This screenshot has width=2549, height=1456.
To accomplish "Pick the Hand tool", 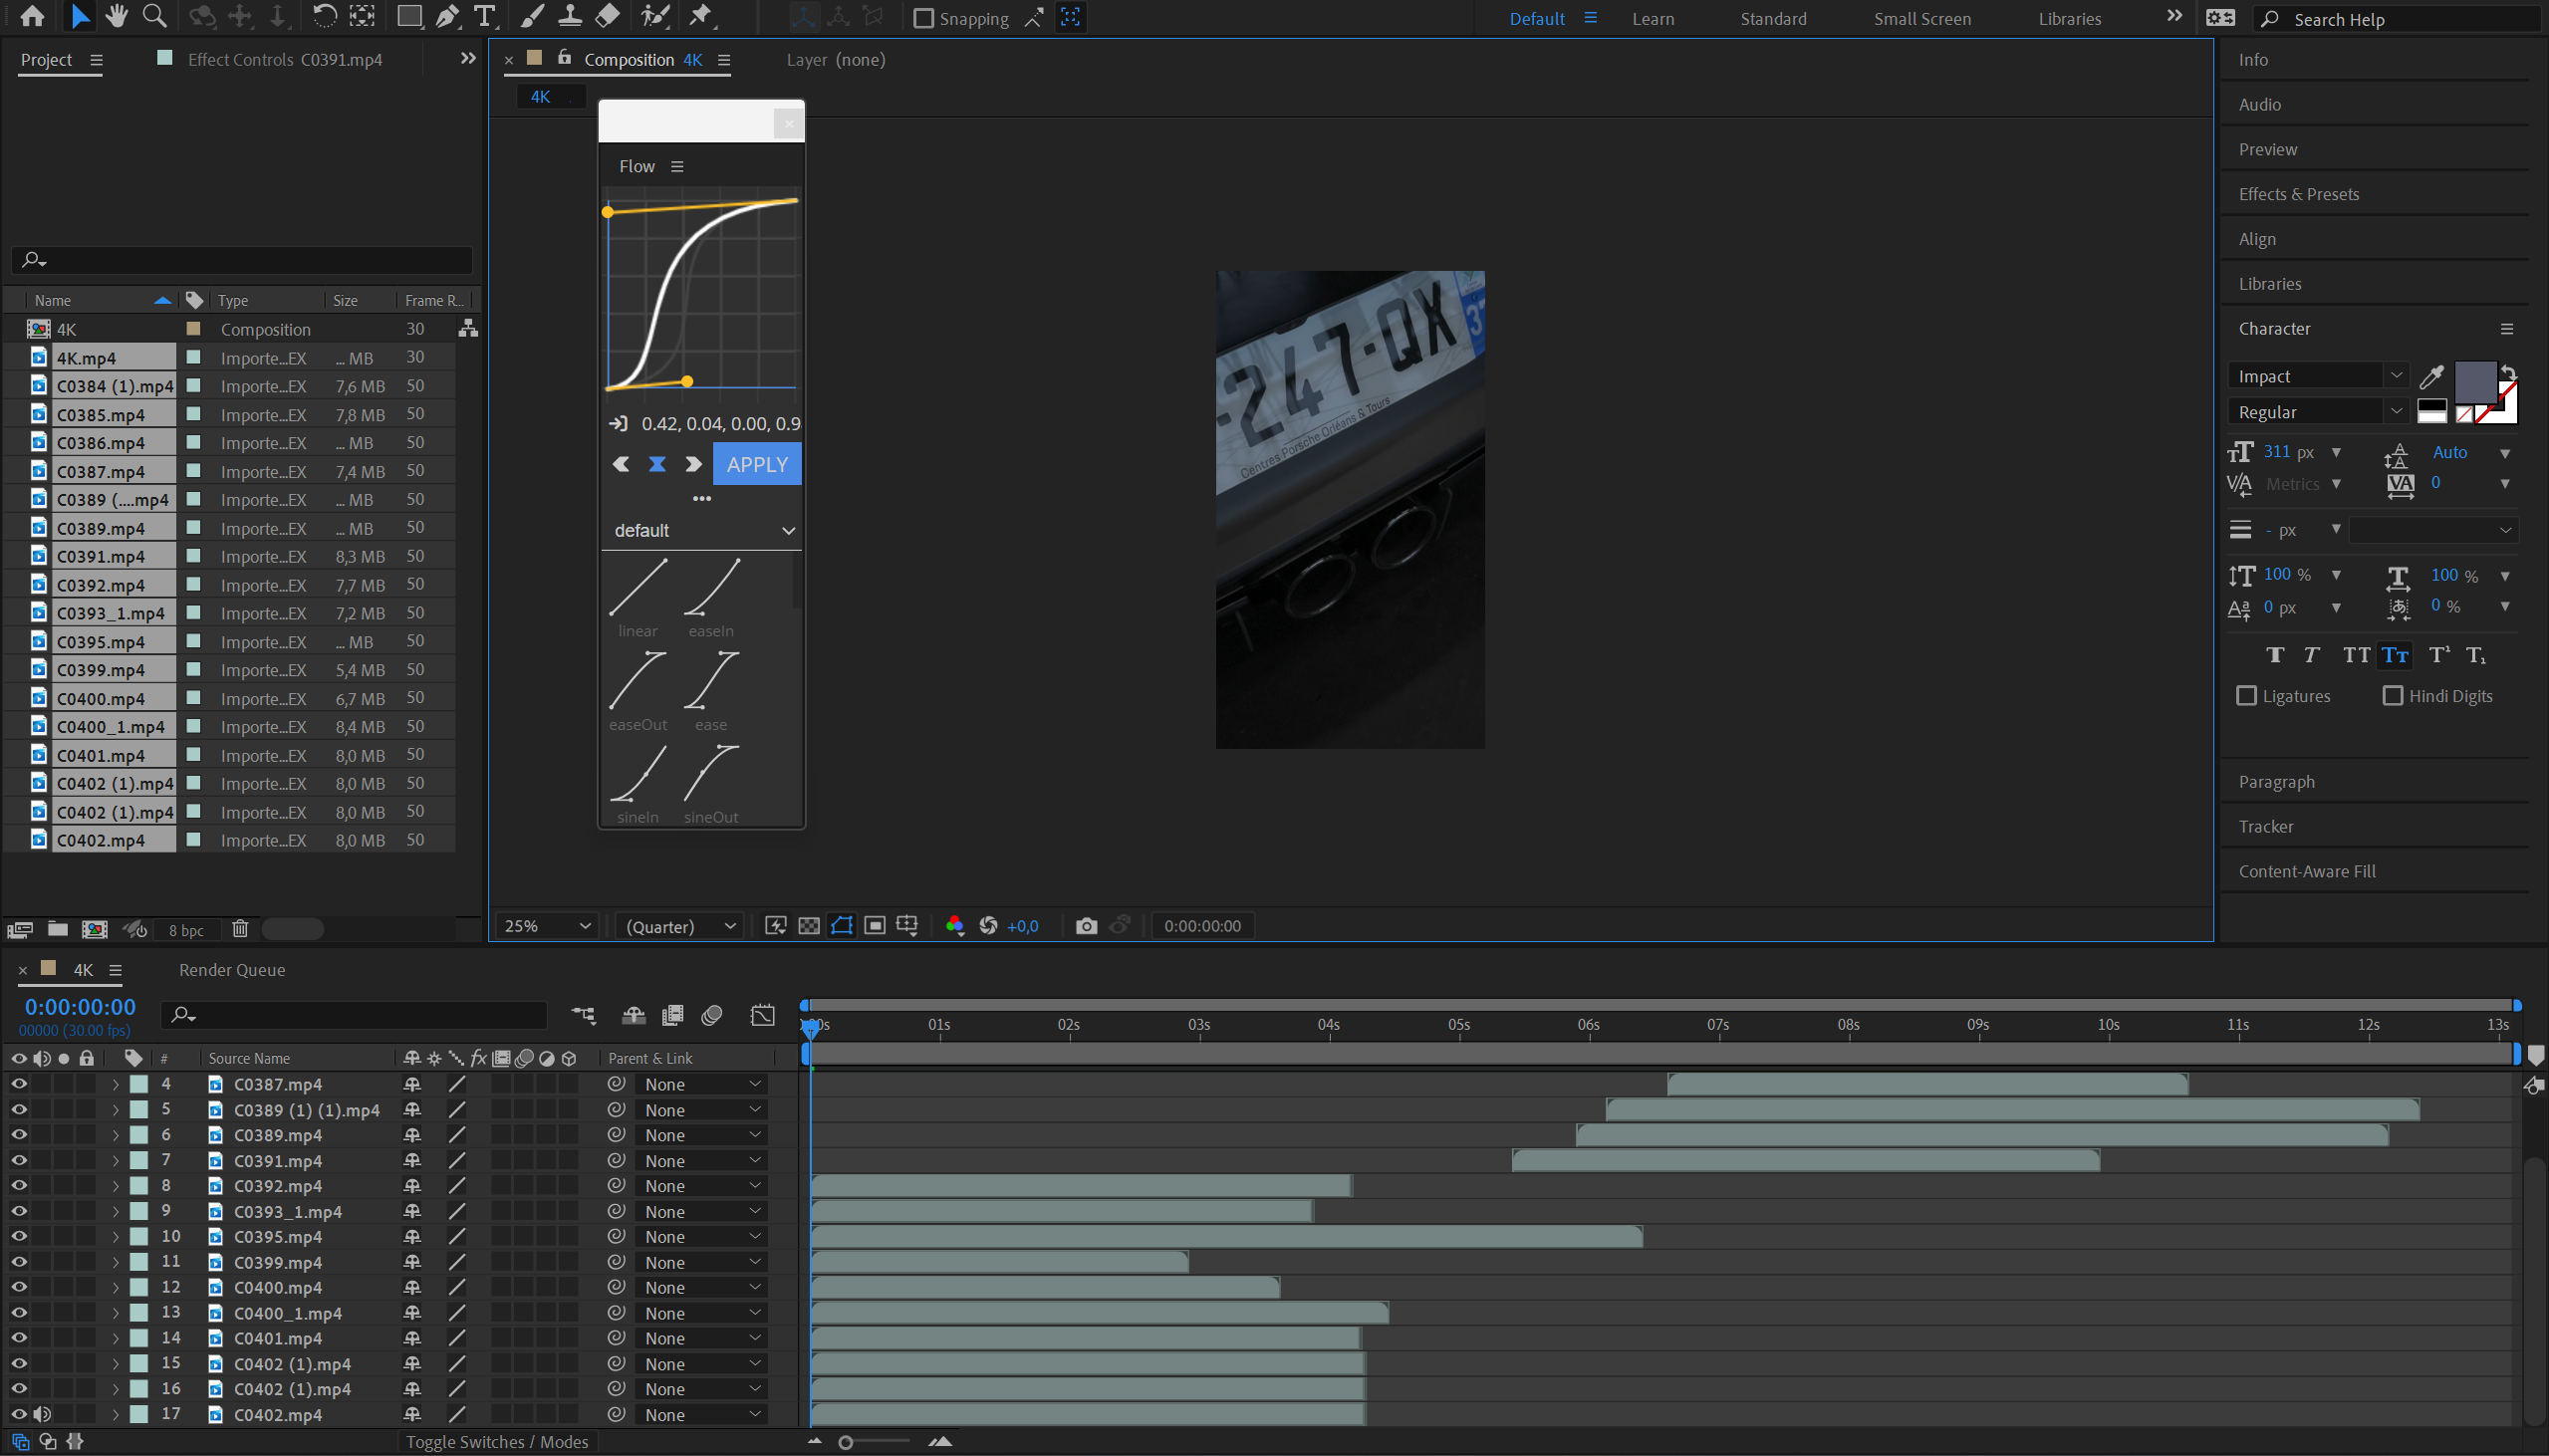I will tap(117, 16).
